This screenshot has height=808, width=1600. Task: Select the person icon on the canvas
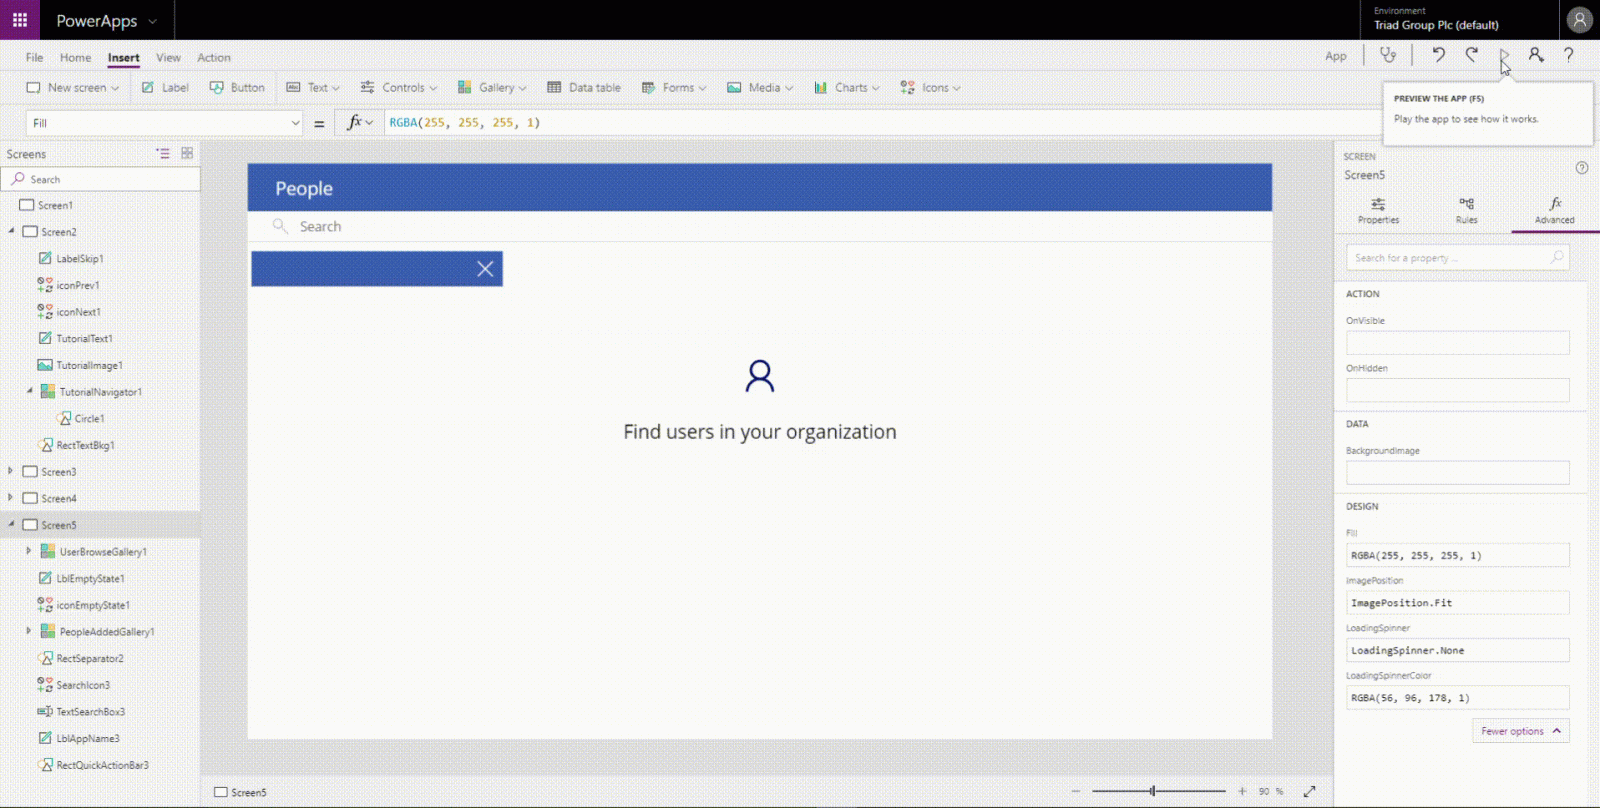[760, 376]
